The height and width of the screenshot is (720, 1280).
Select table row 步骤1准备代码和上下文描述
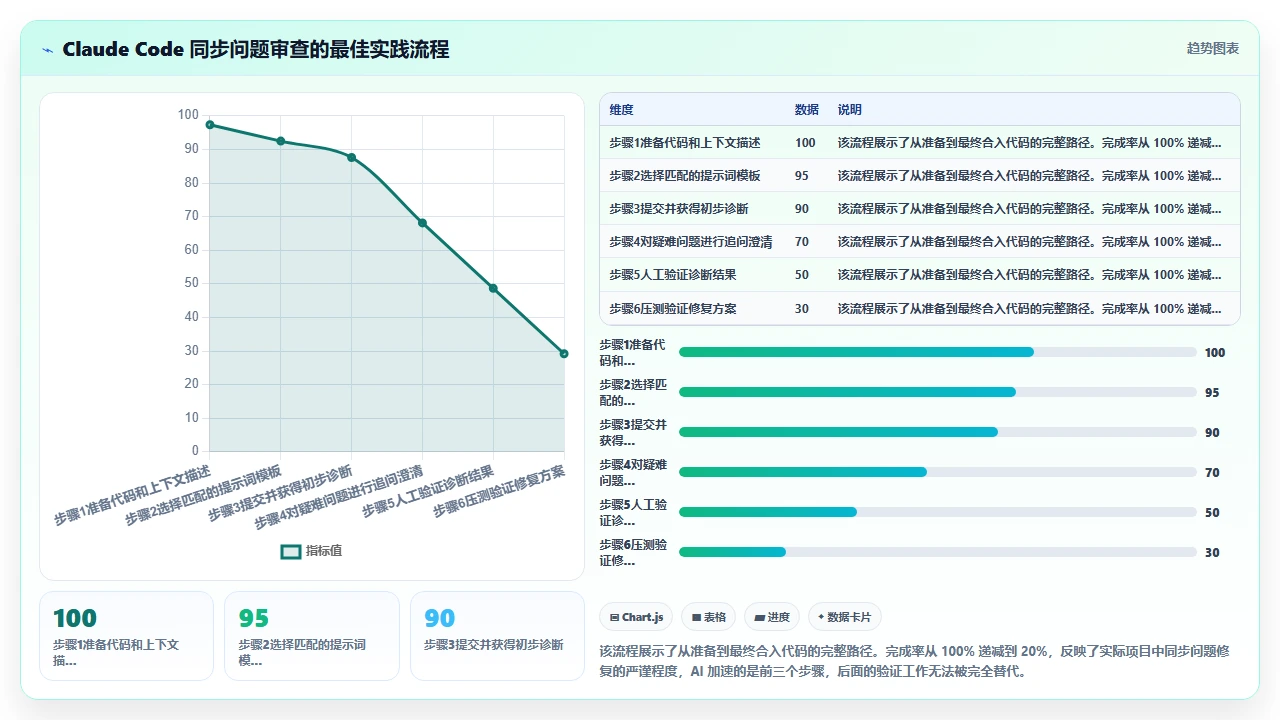pos(919,143)
